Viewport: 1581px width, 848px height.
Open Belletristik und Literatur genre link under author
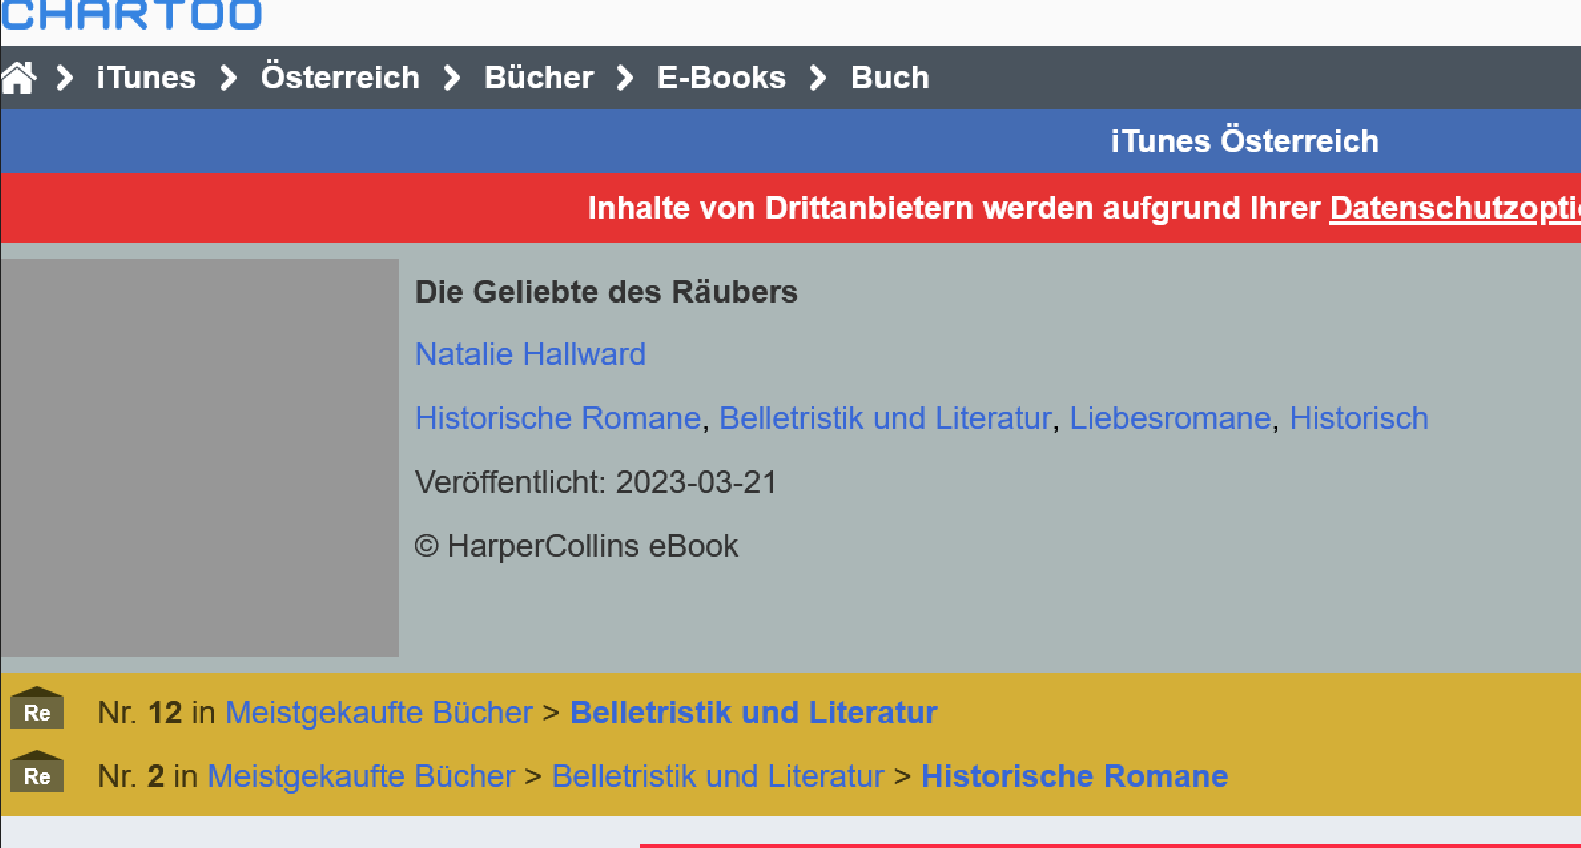[885, 418]
